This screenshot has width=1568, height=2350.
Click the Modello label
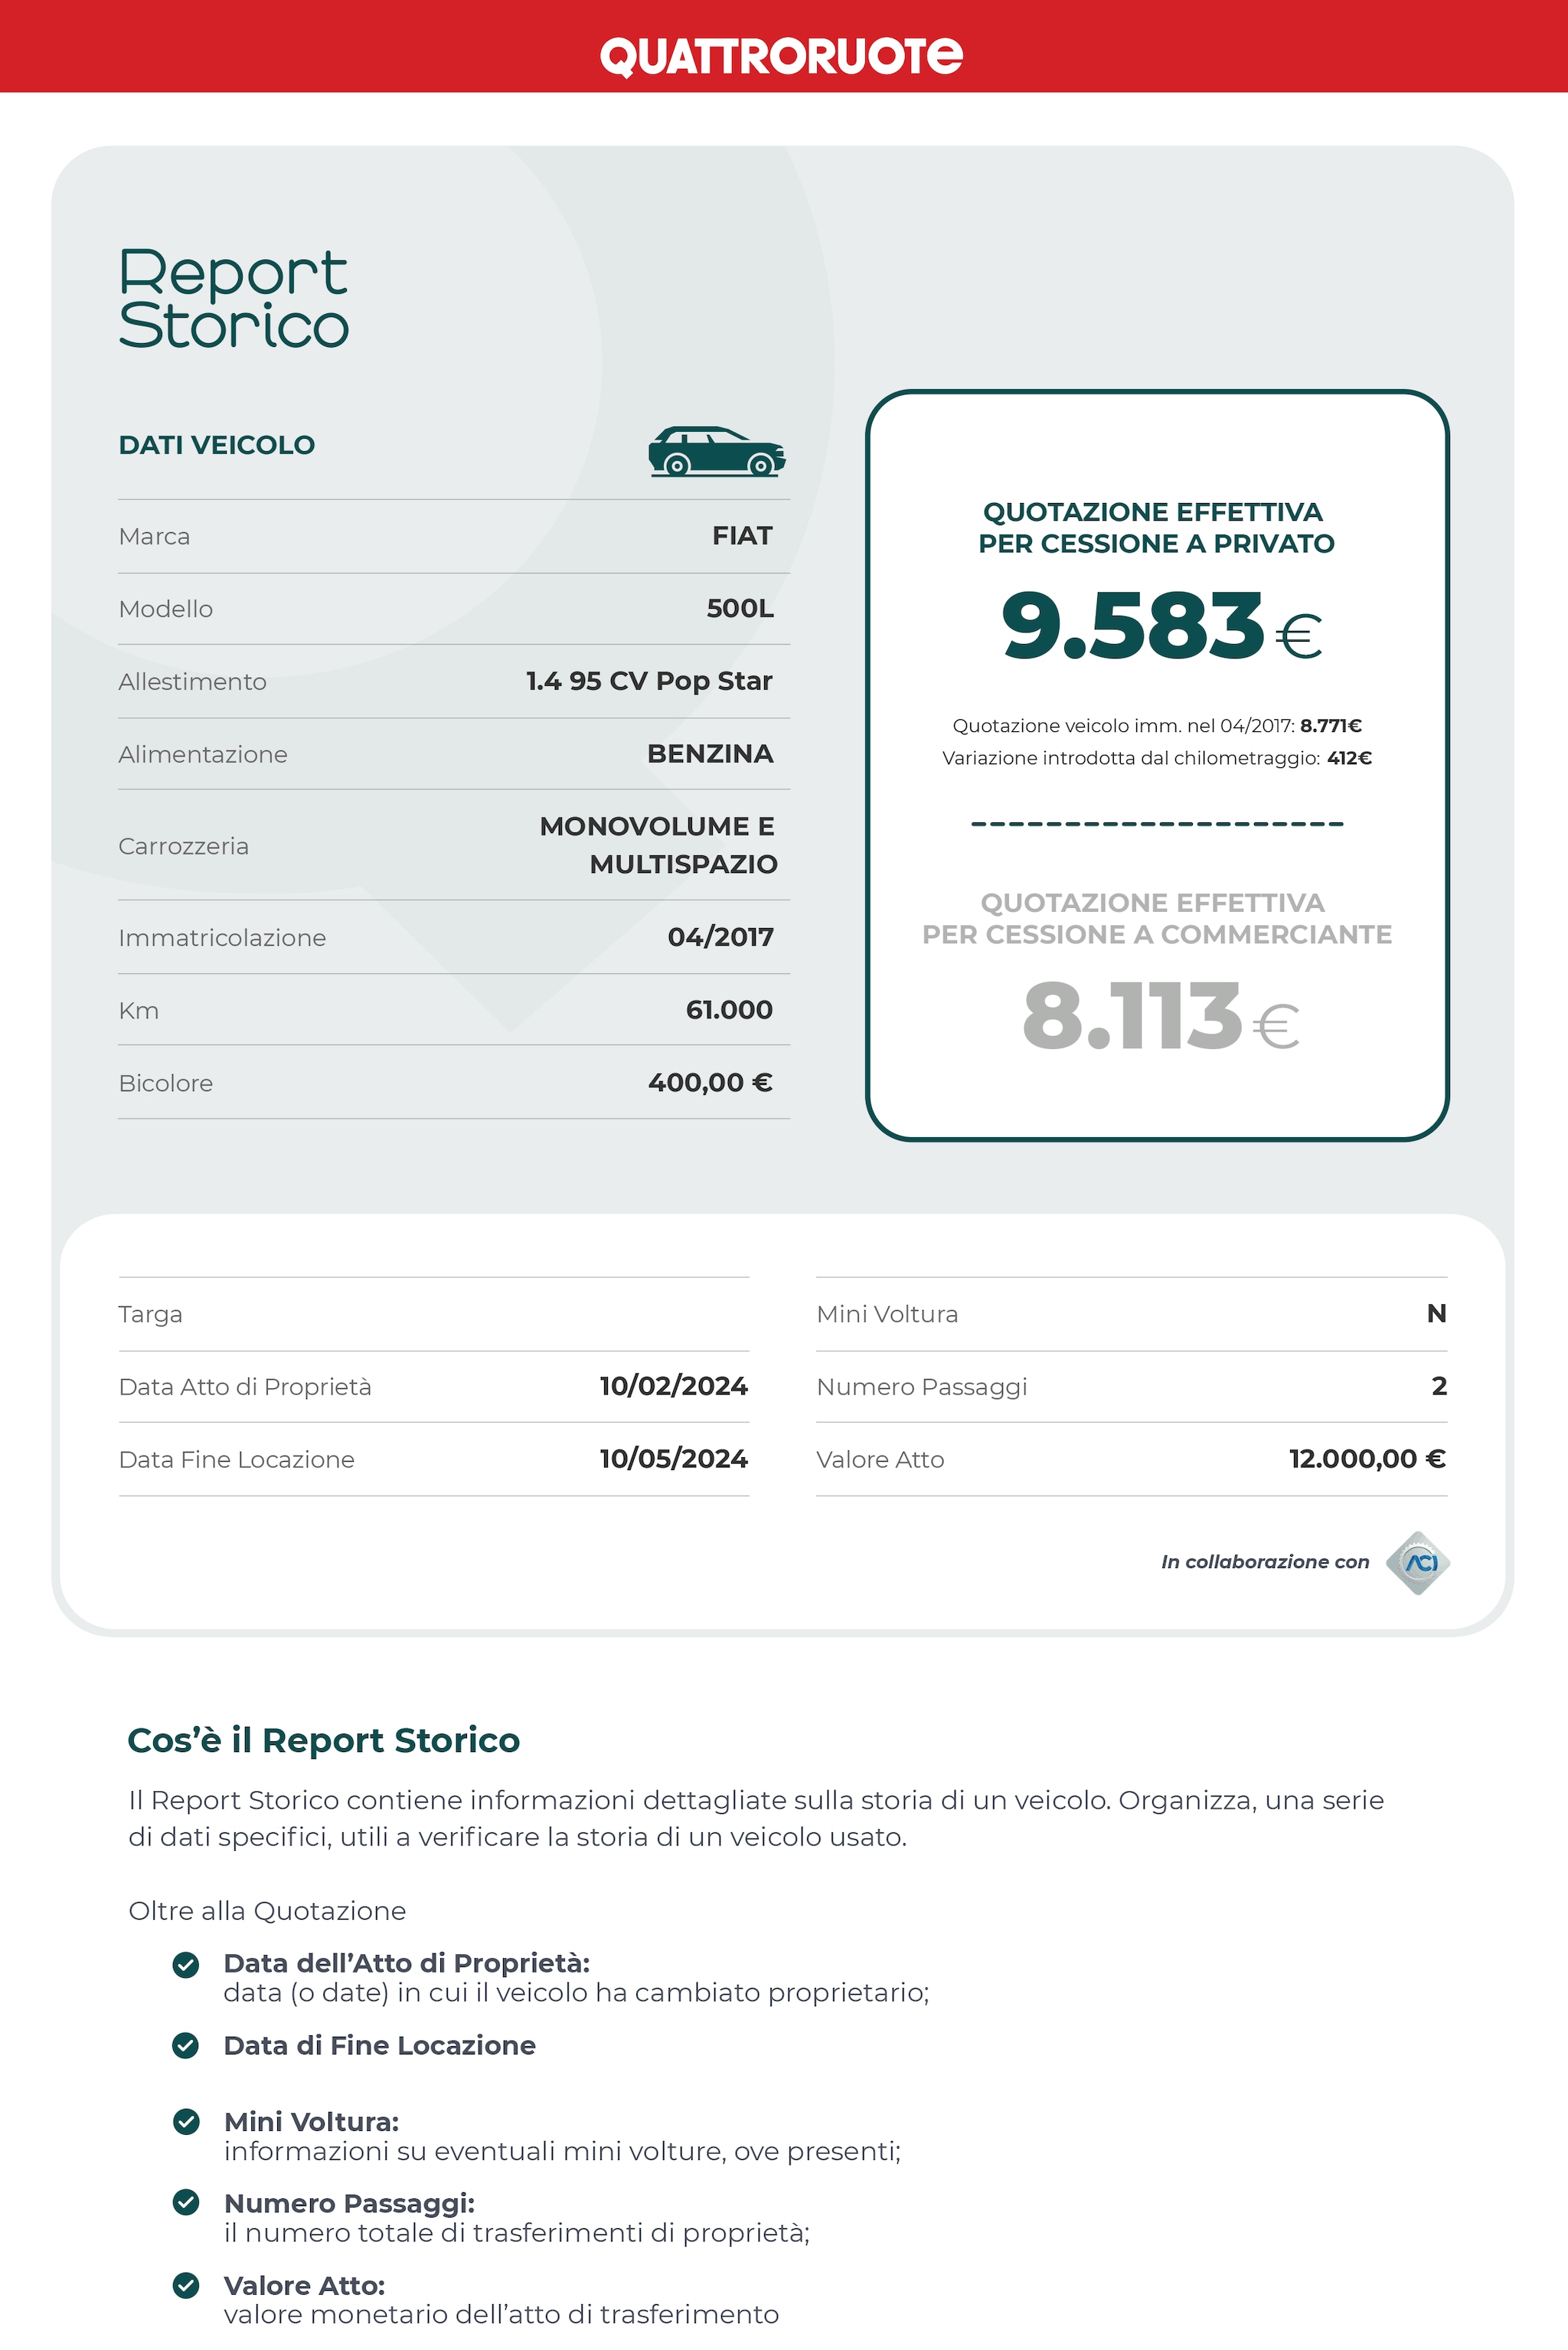click(x=165, y=609)
